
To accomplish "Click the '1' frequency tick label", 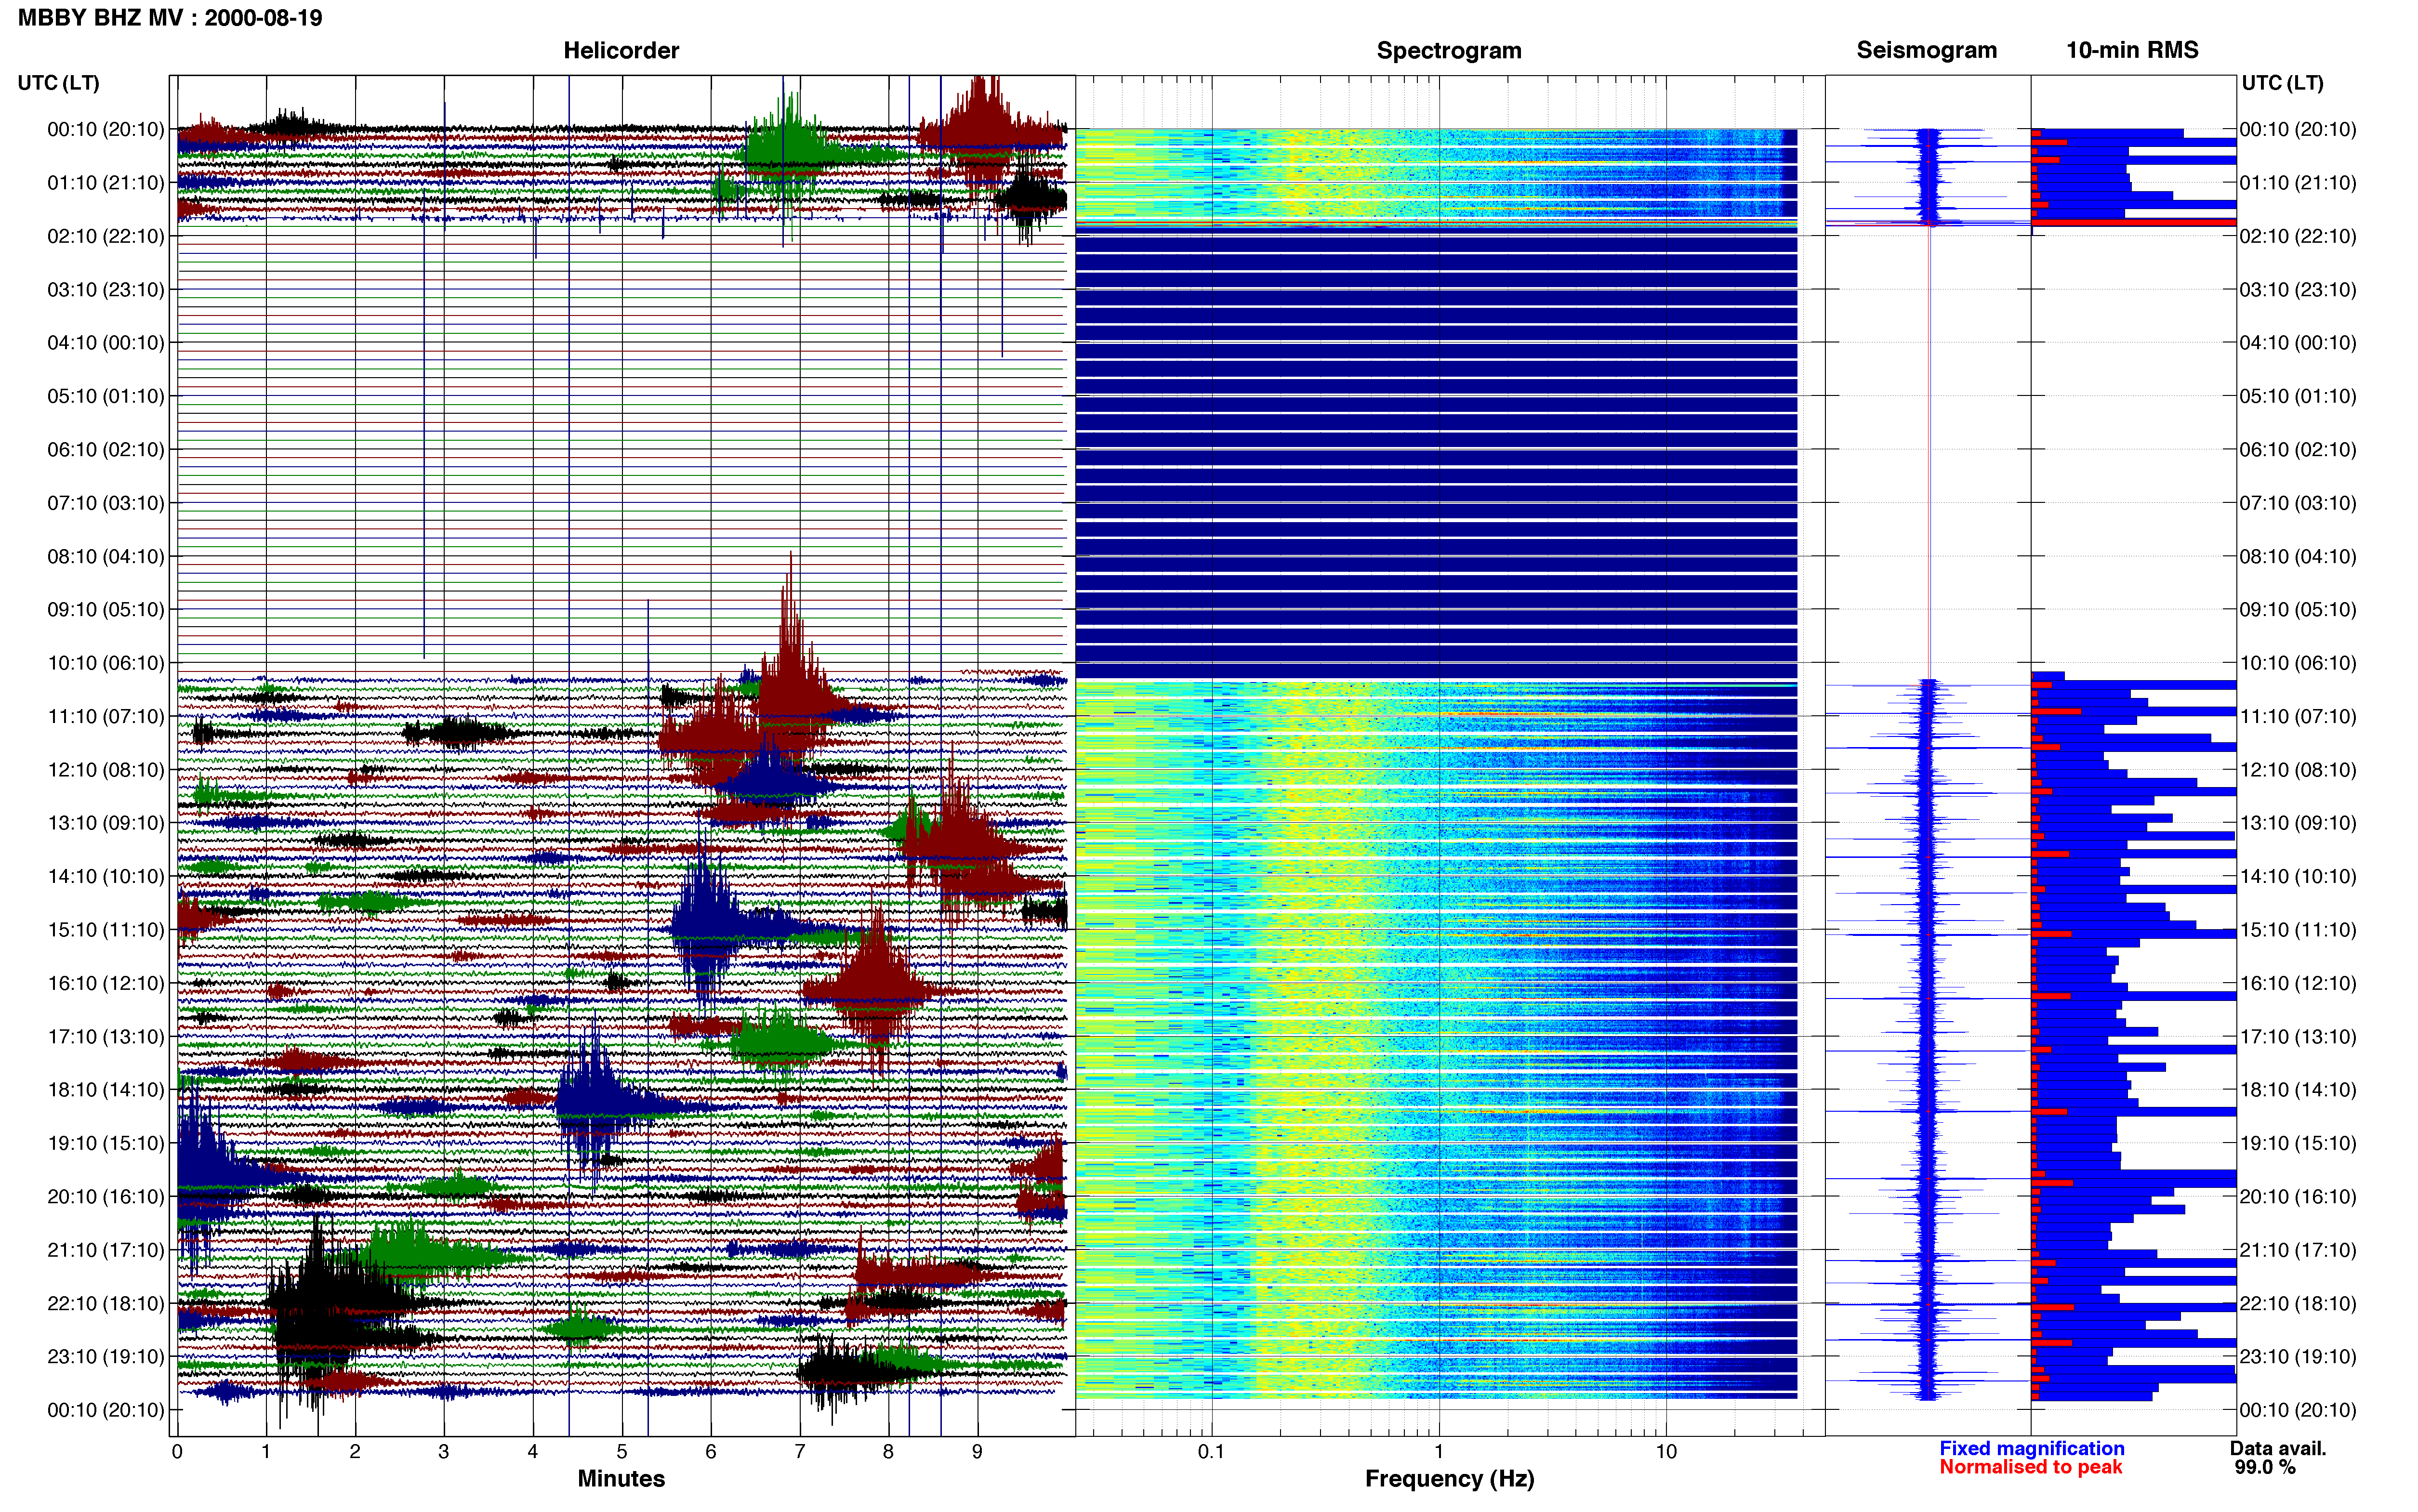I will (x=1439, y=1451).
